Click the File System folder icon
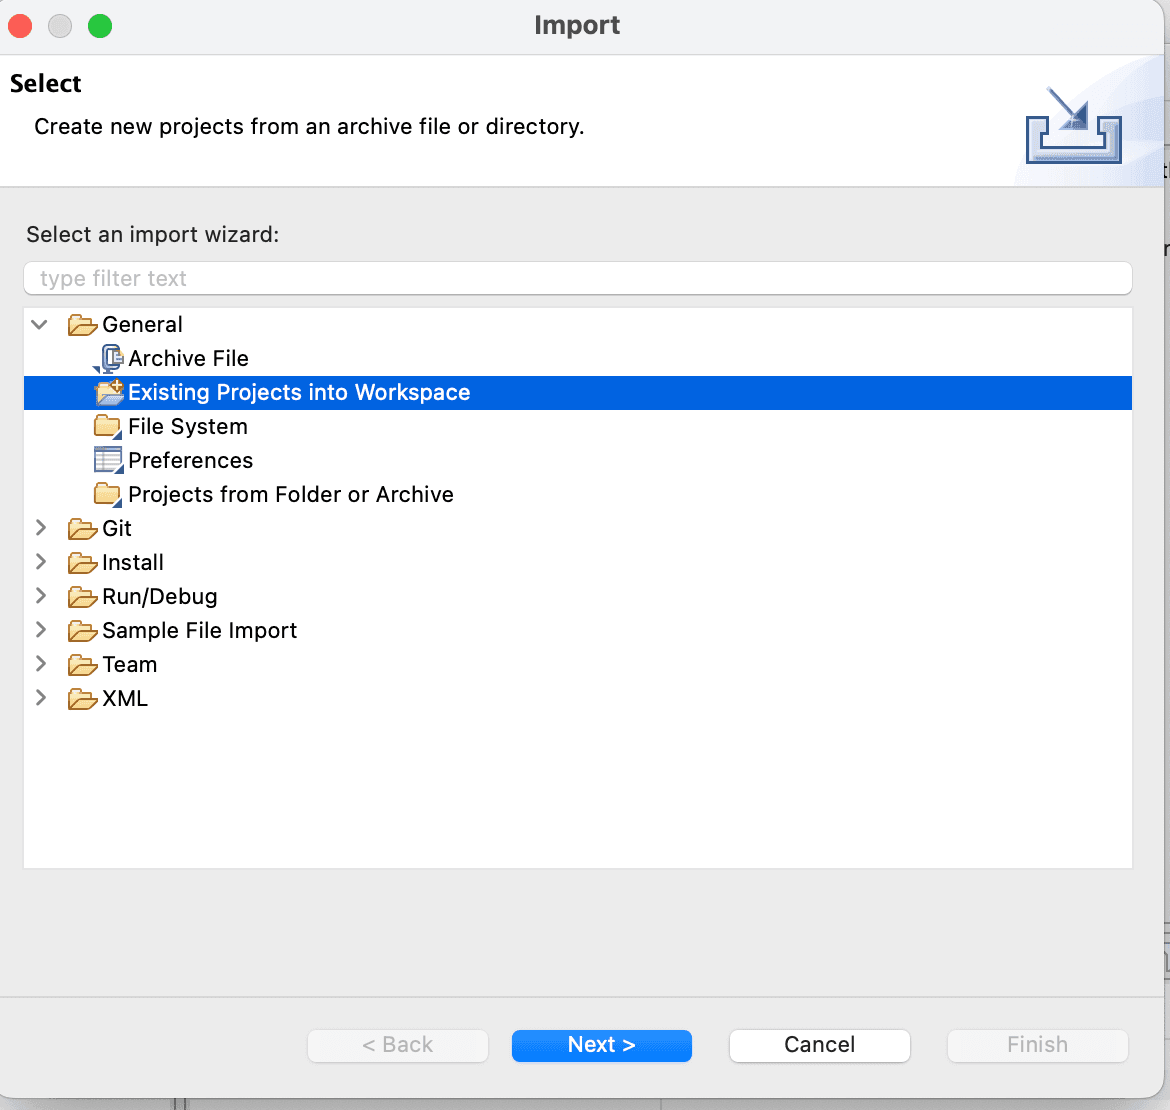The width and height of the screenshot is (1170, 1110). (108, 426)
